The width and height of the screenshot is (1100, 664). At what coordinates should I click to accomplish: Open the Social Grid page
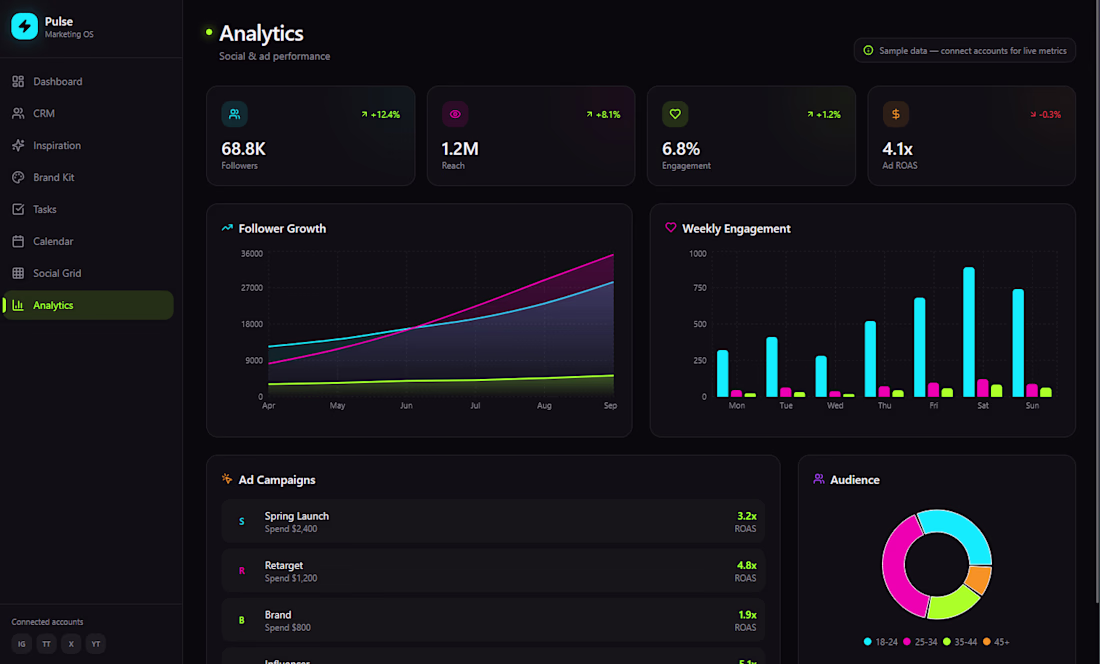(88, 273)
